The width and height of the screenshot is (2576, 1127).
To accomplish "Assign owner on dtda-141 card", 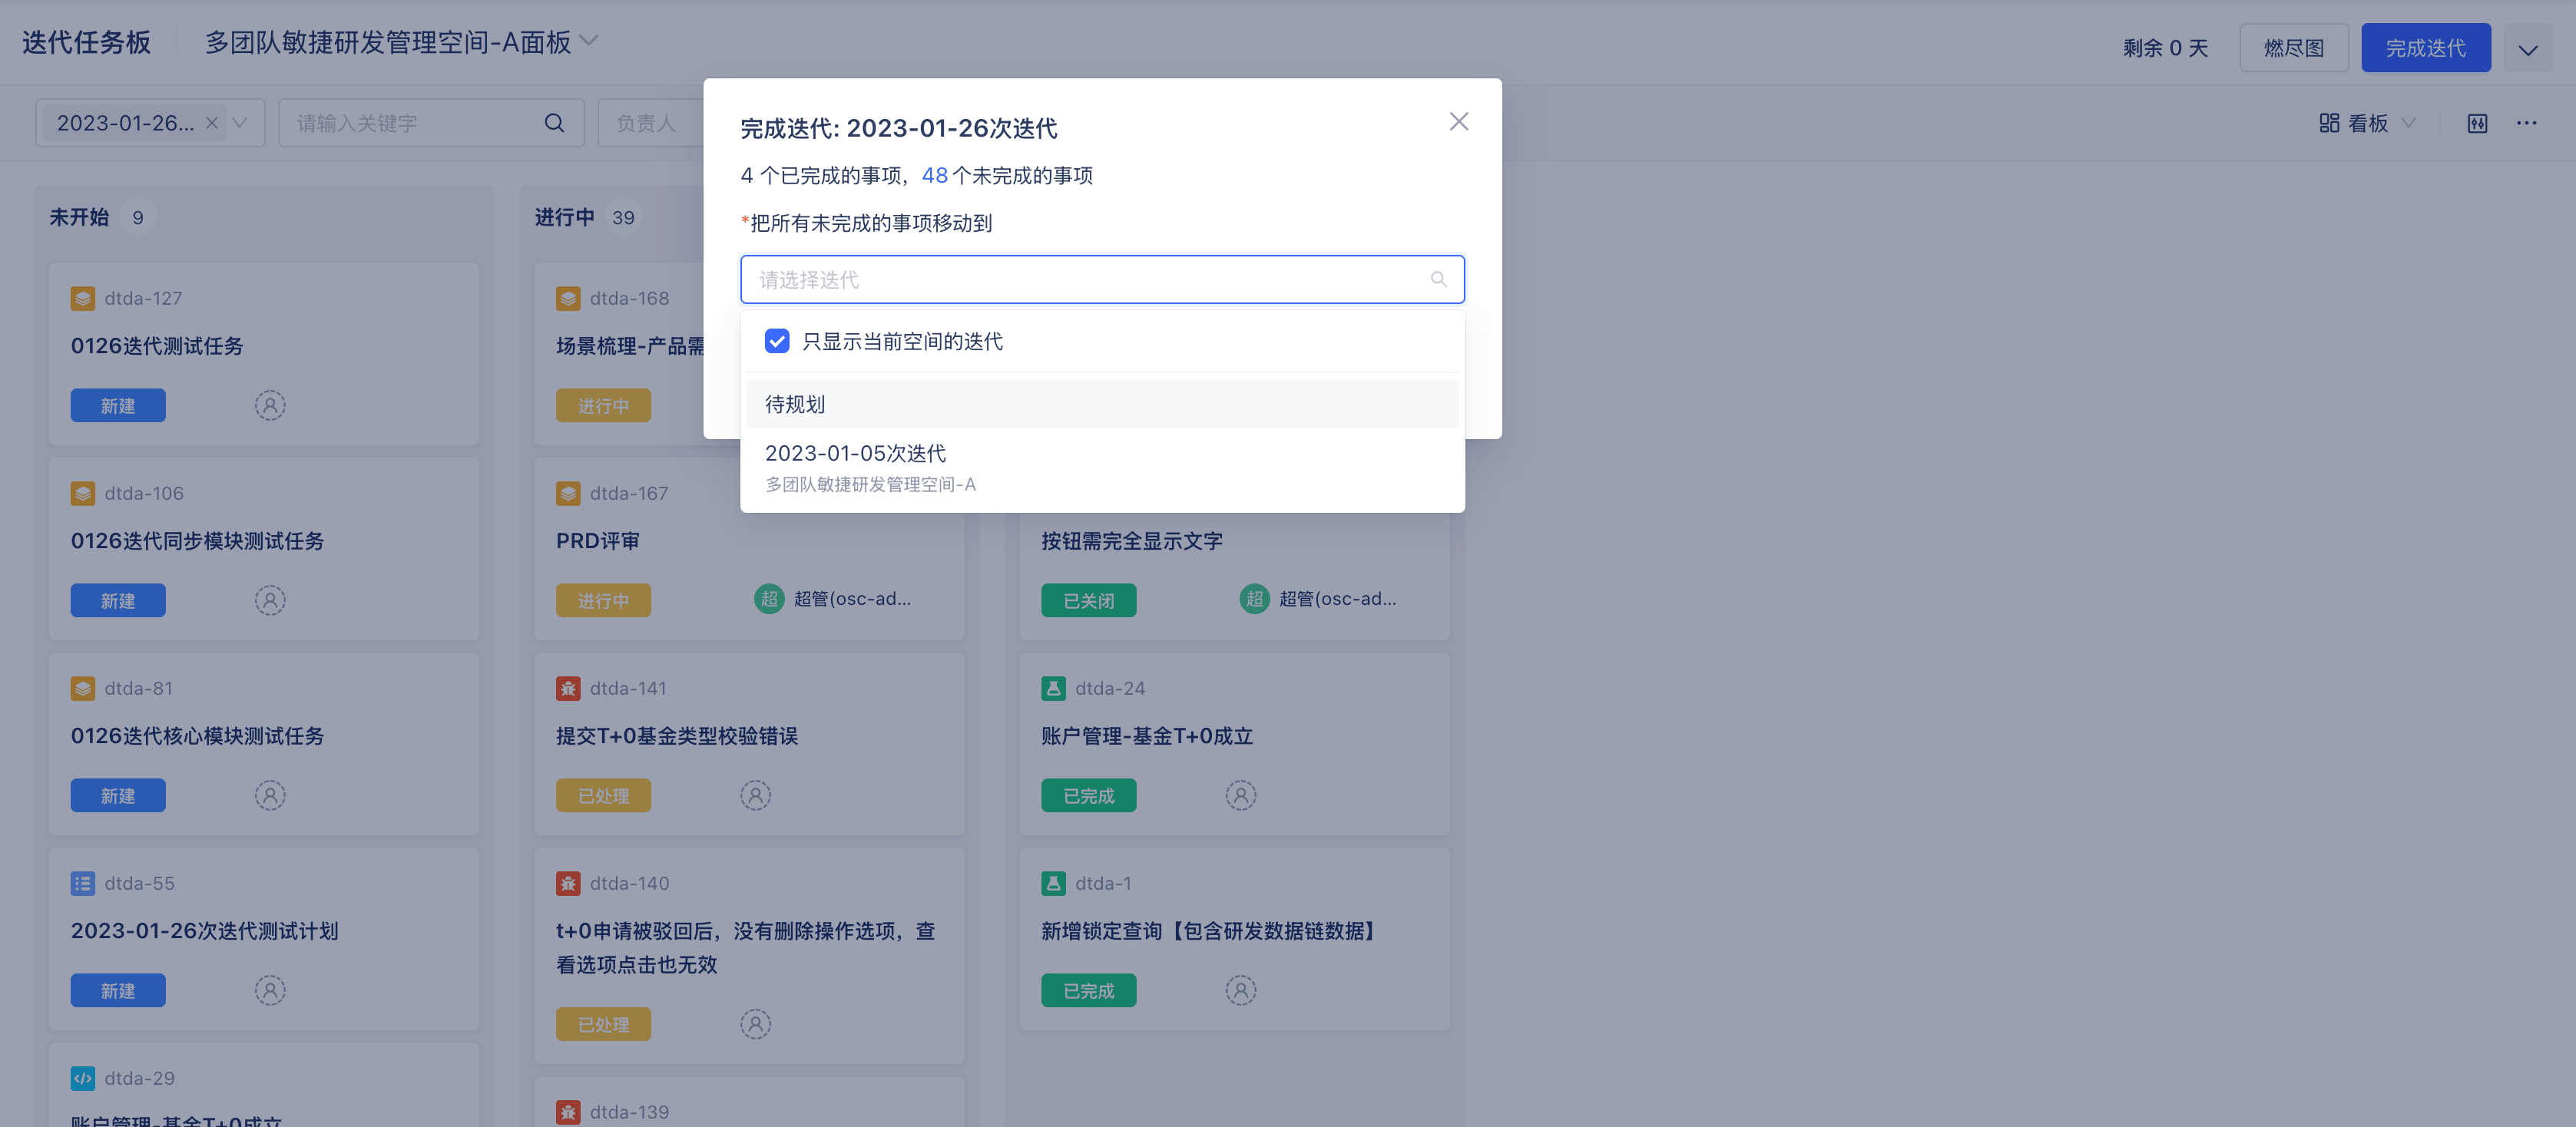I will [x=755, y=795].
